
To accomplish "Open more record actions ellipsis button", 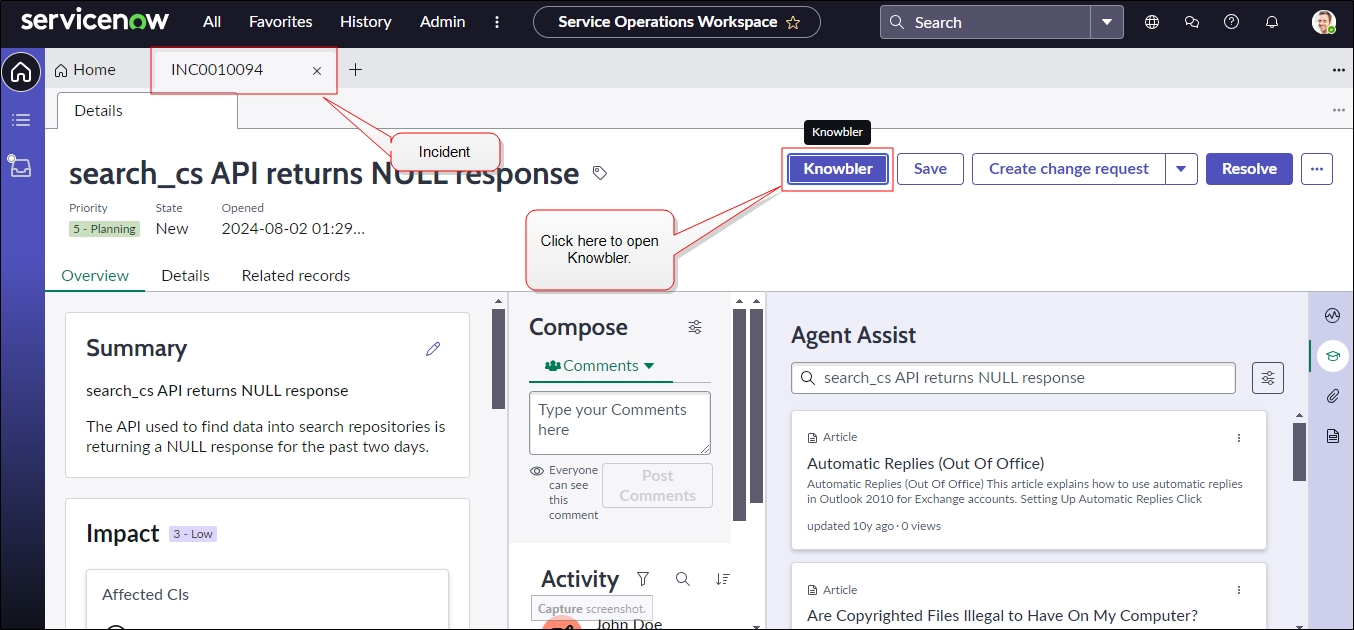I will 1317,169.
